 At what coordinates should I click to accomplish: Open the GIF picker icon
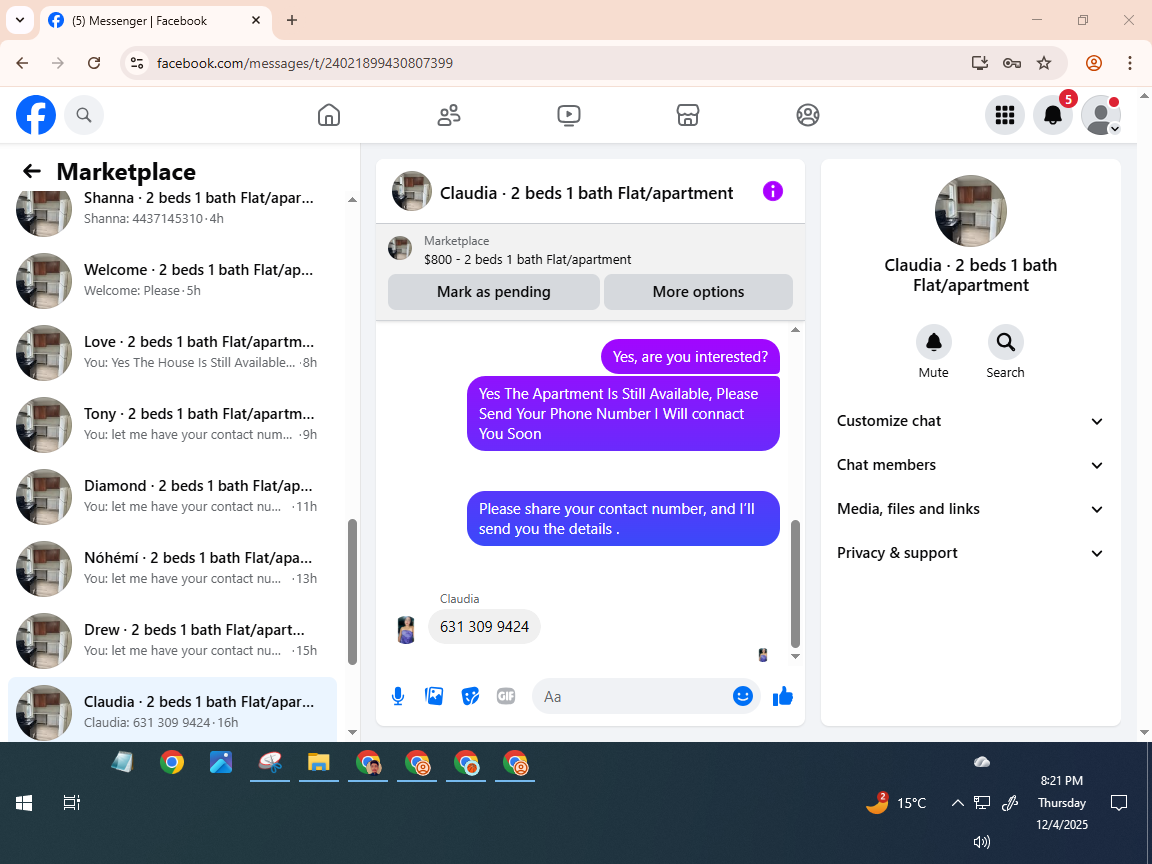coord(506,696)
